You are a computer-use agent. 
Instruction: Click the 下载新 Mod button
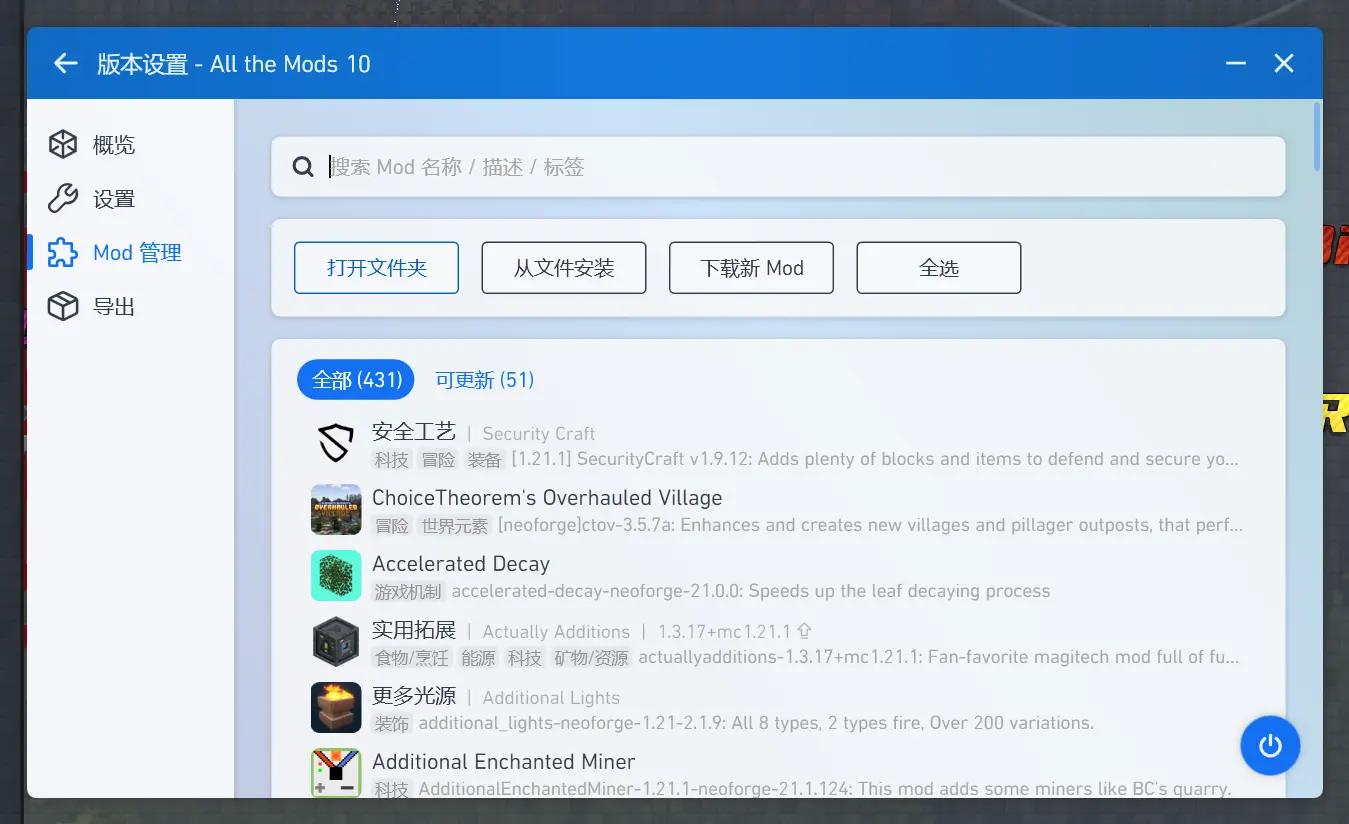tap(751, 268)
